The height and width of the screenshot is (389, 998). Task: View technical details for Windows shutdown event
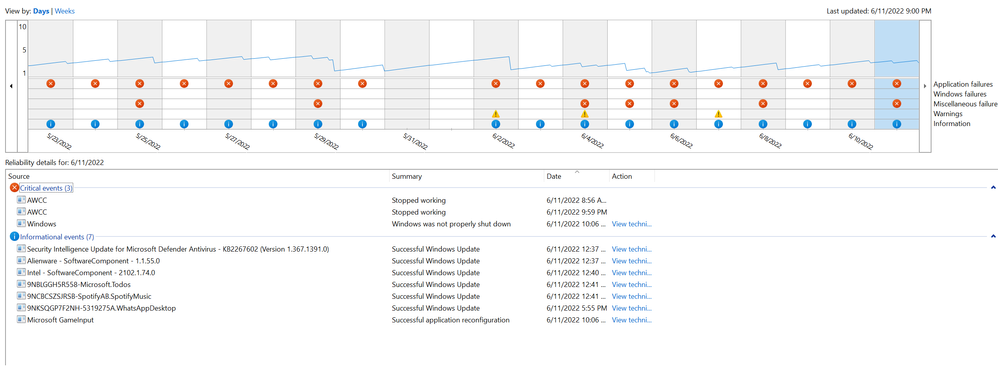631,224
